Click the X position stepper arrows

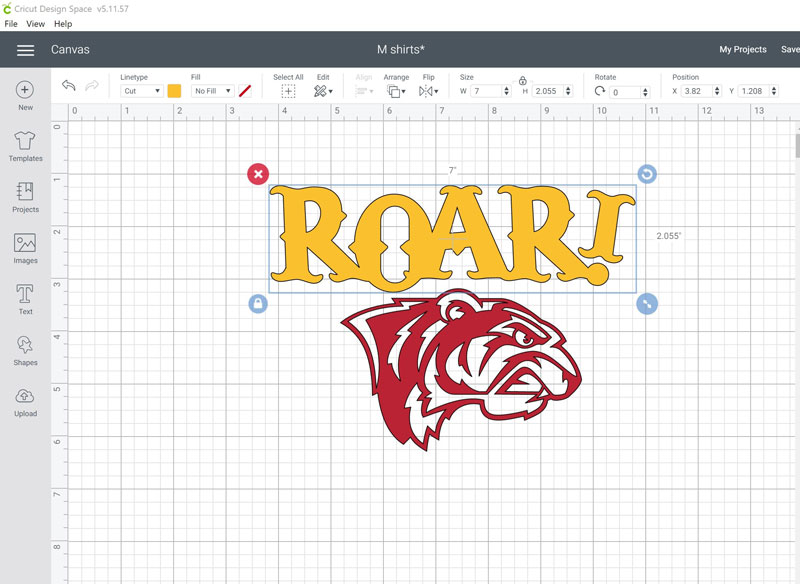717,91
